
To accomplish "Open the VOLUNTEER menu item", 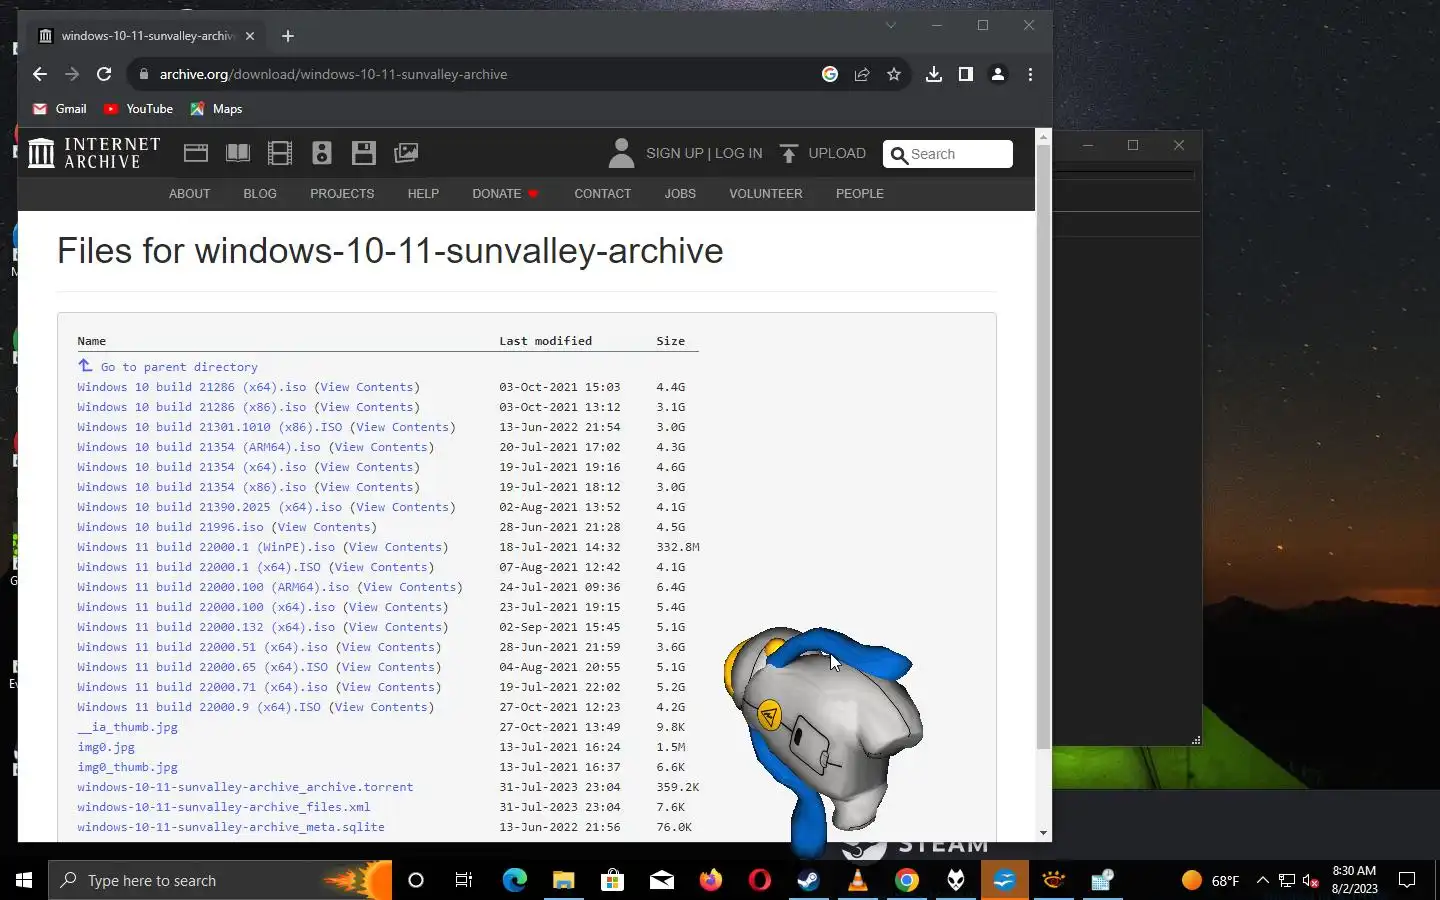I will pyautogui.click(x=765, y=194).
